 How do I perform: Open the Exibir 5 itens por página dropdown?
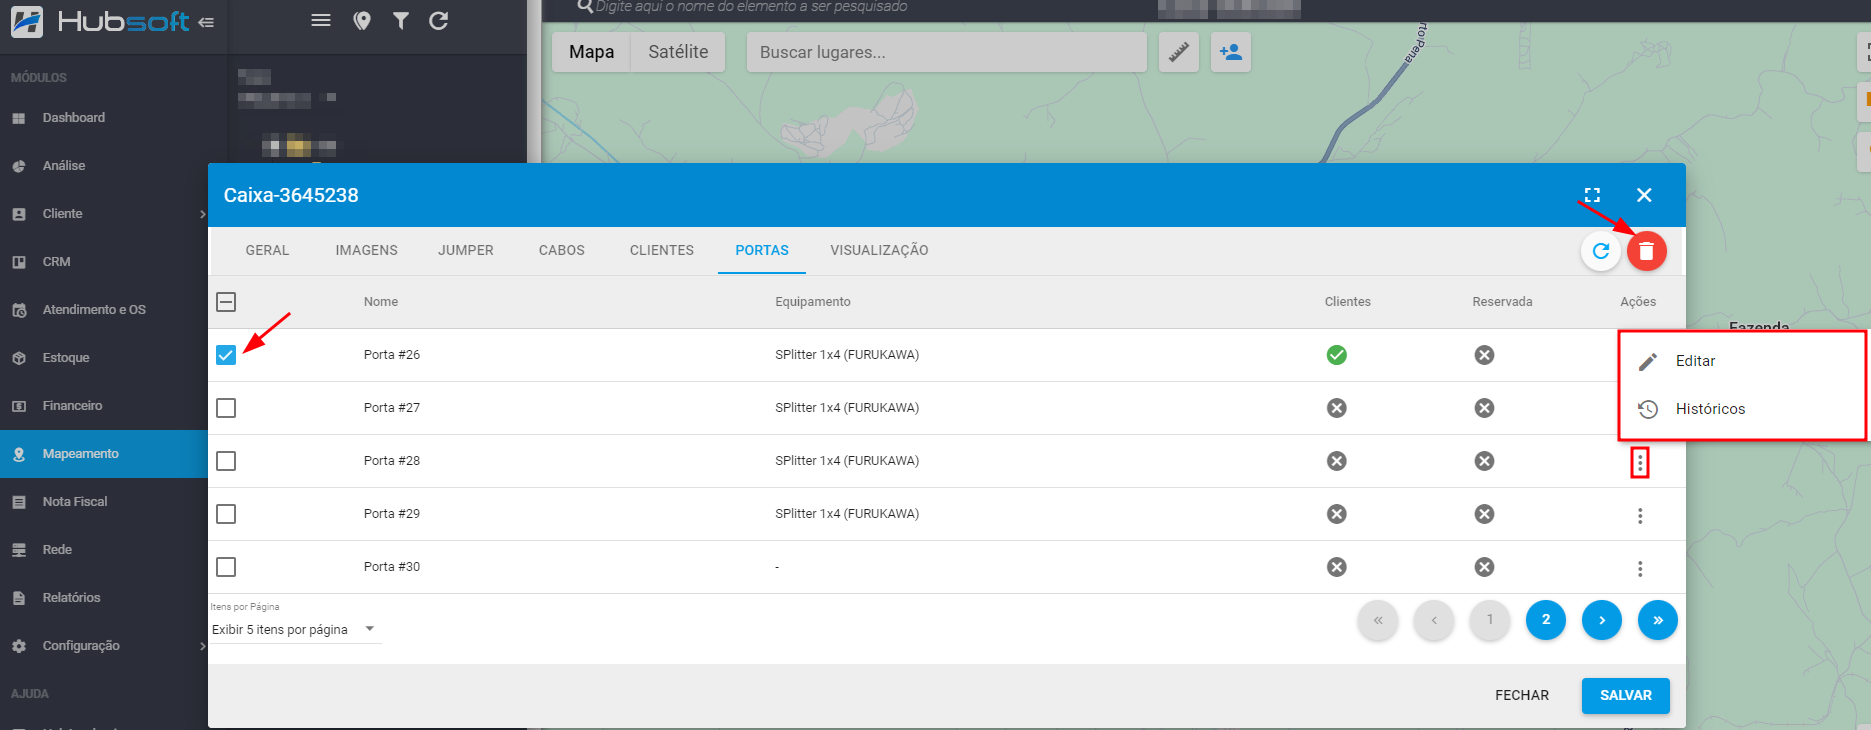tap(295, 630)
